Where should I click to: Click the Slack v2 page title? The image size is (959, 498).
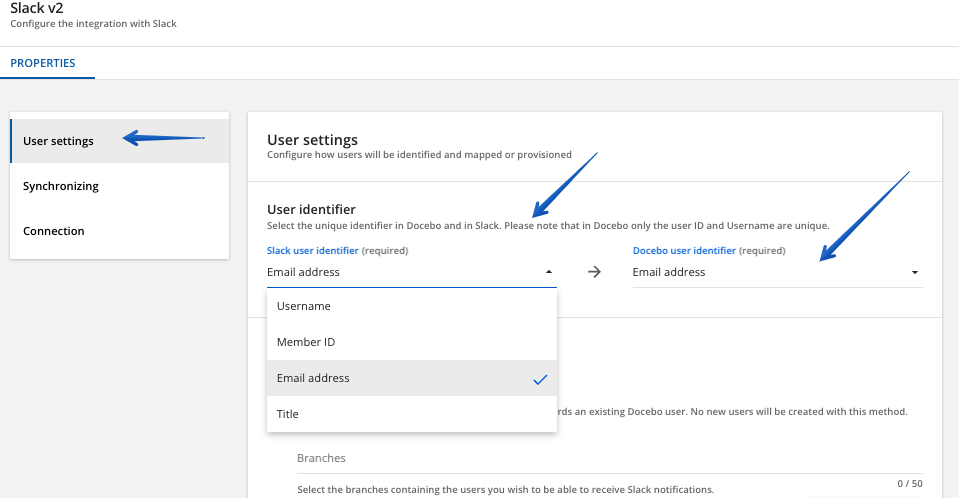[37, 8]
